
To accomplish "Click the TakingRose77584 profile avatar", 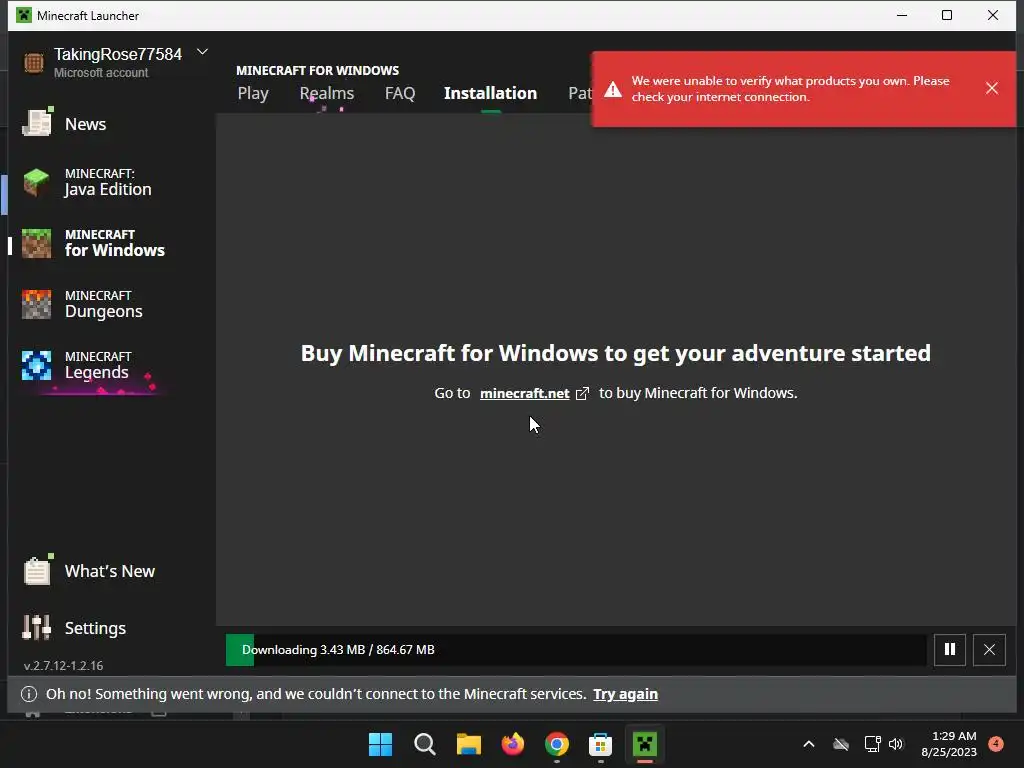I will coord(34,63).
